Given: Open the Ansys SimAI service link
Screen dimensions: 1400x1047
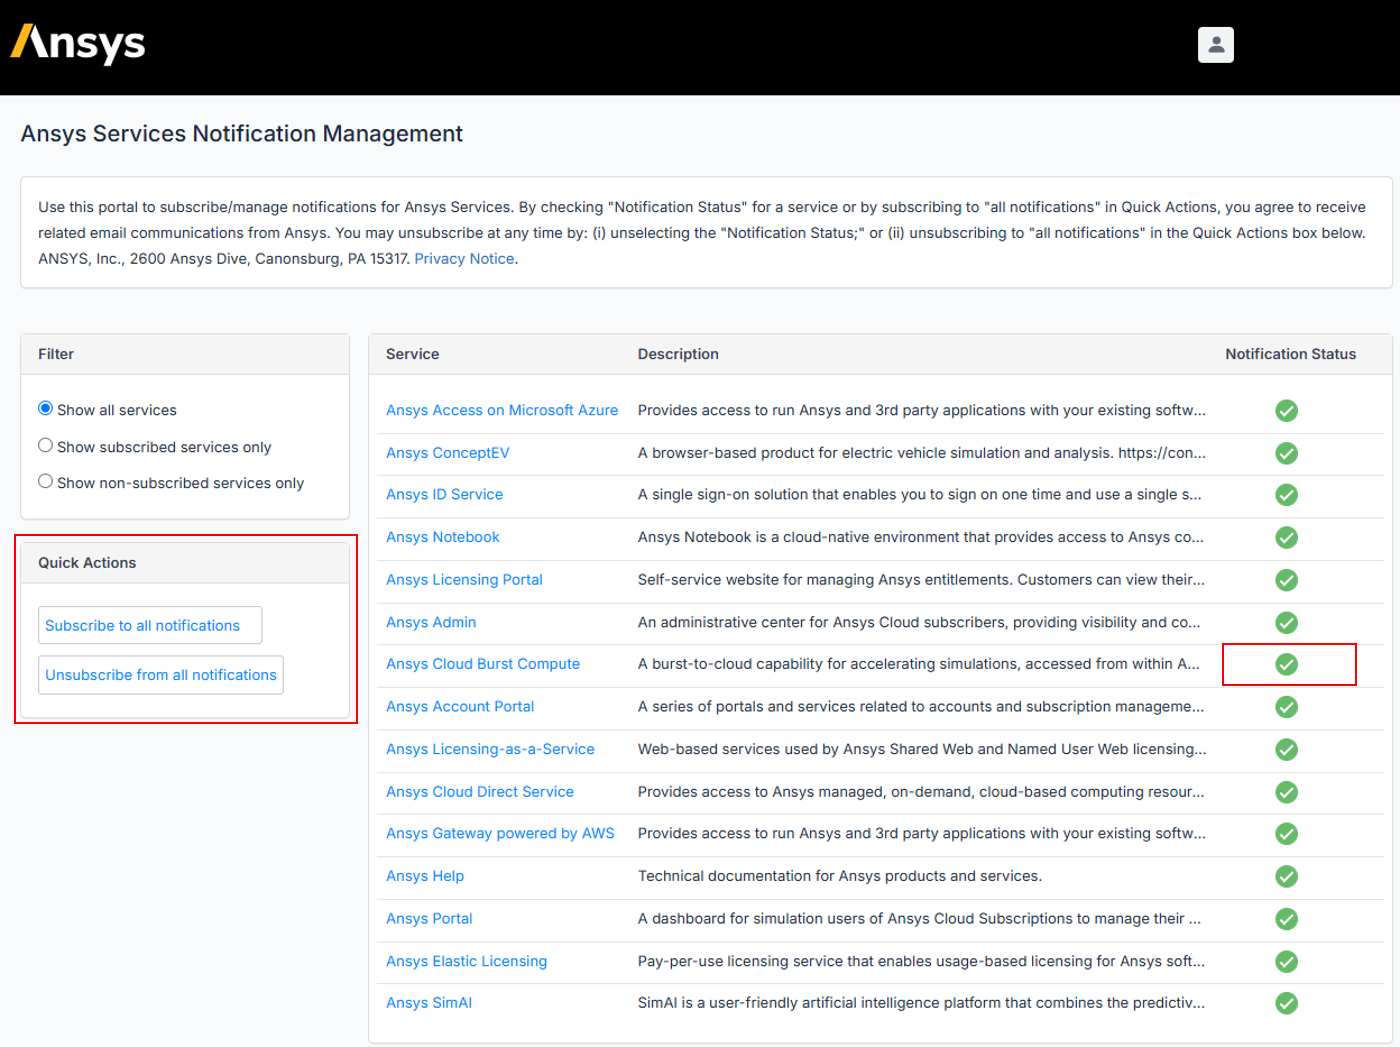Looking at the screenshot, I should (429, 1003).
